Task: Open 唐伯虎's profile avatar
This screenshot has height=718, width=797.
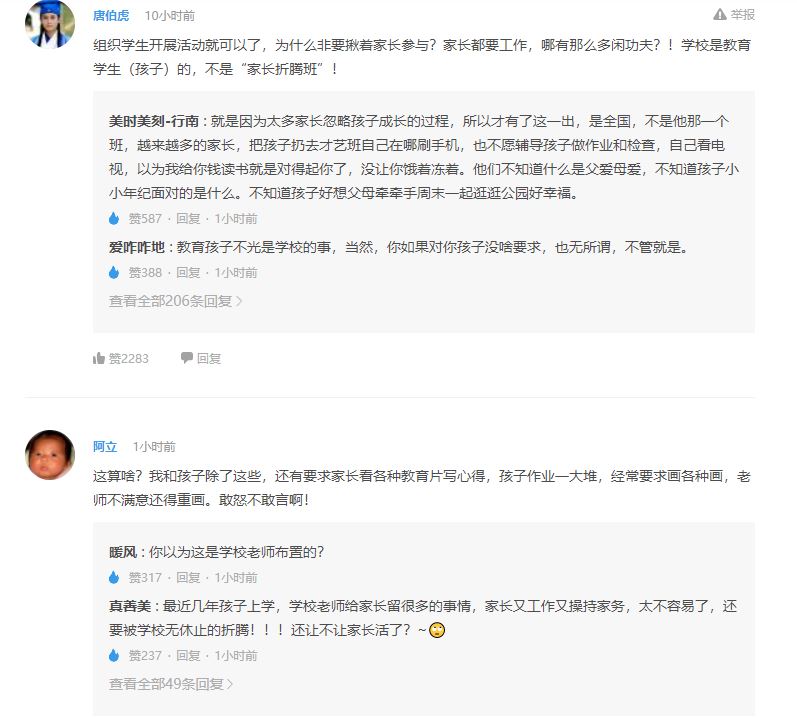Action: pos(49,25)
